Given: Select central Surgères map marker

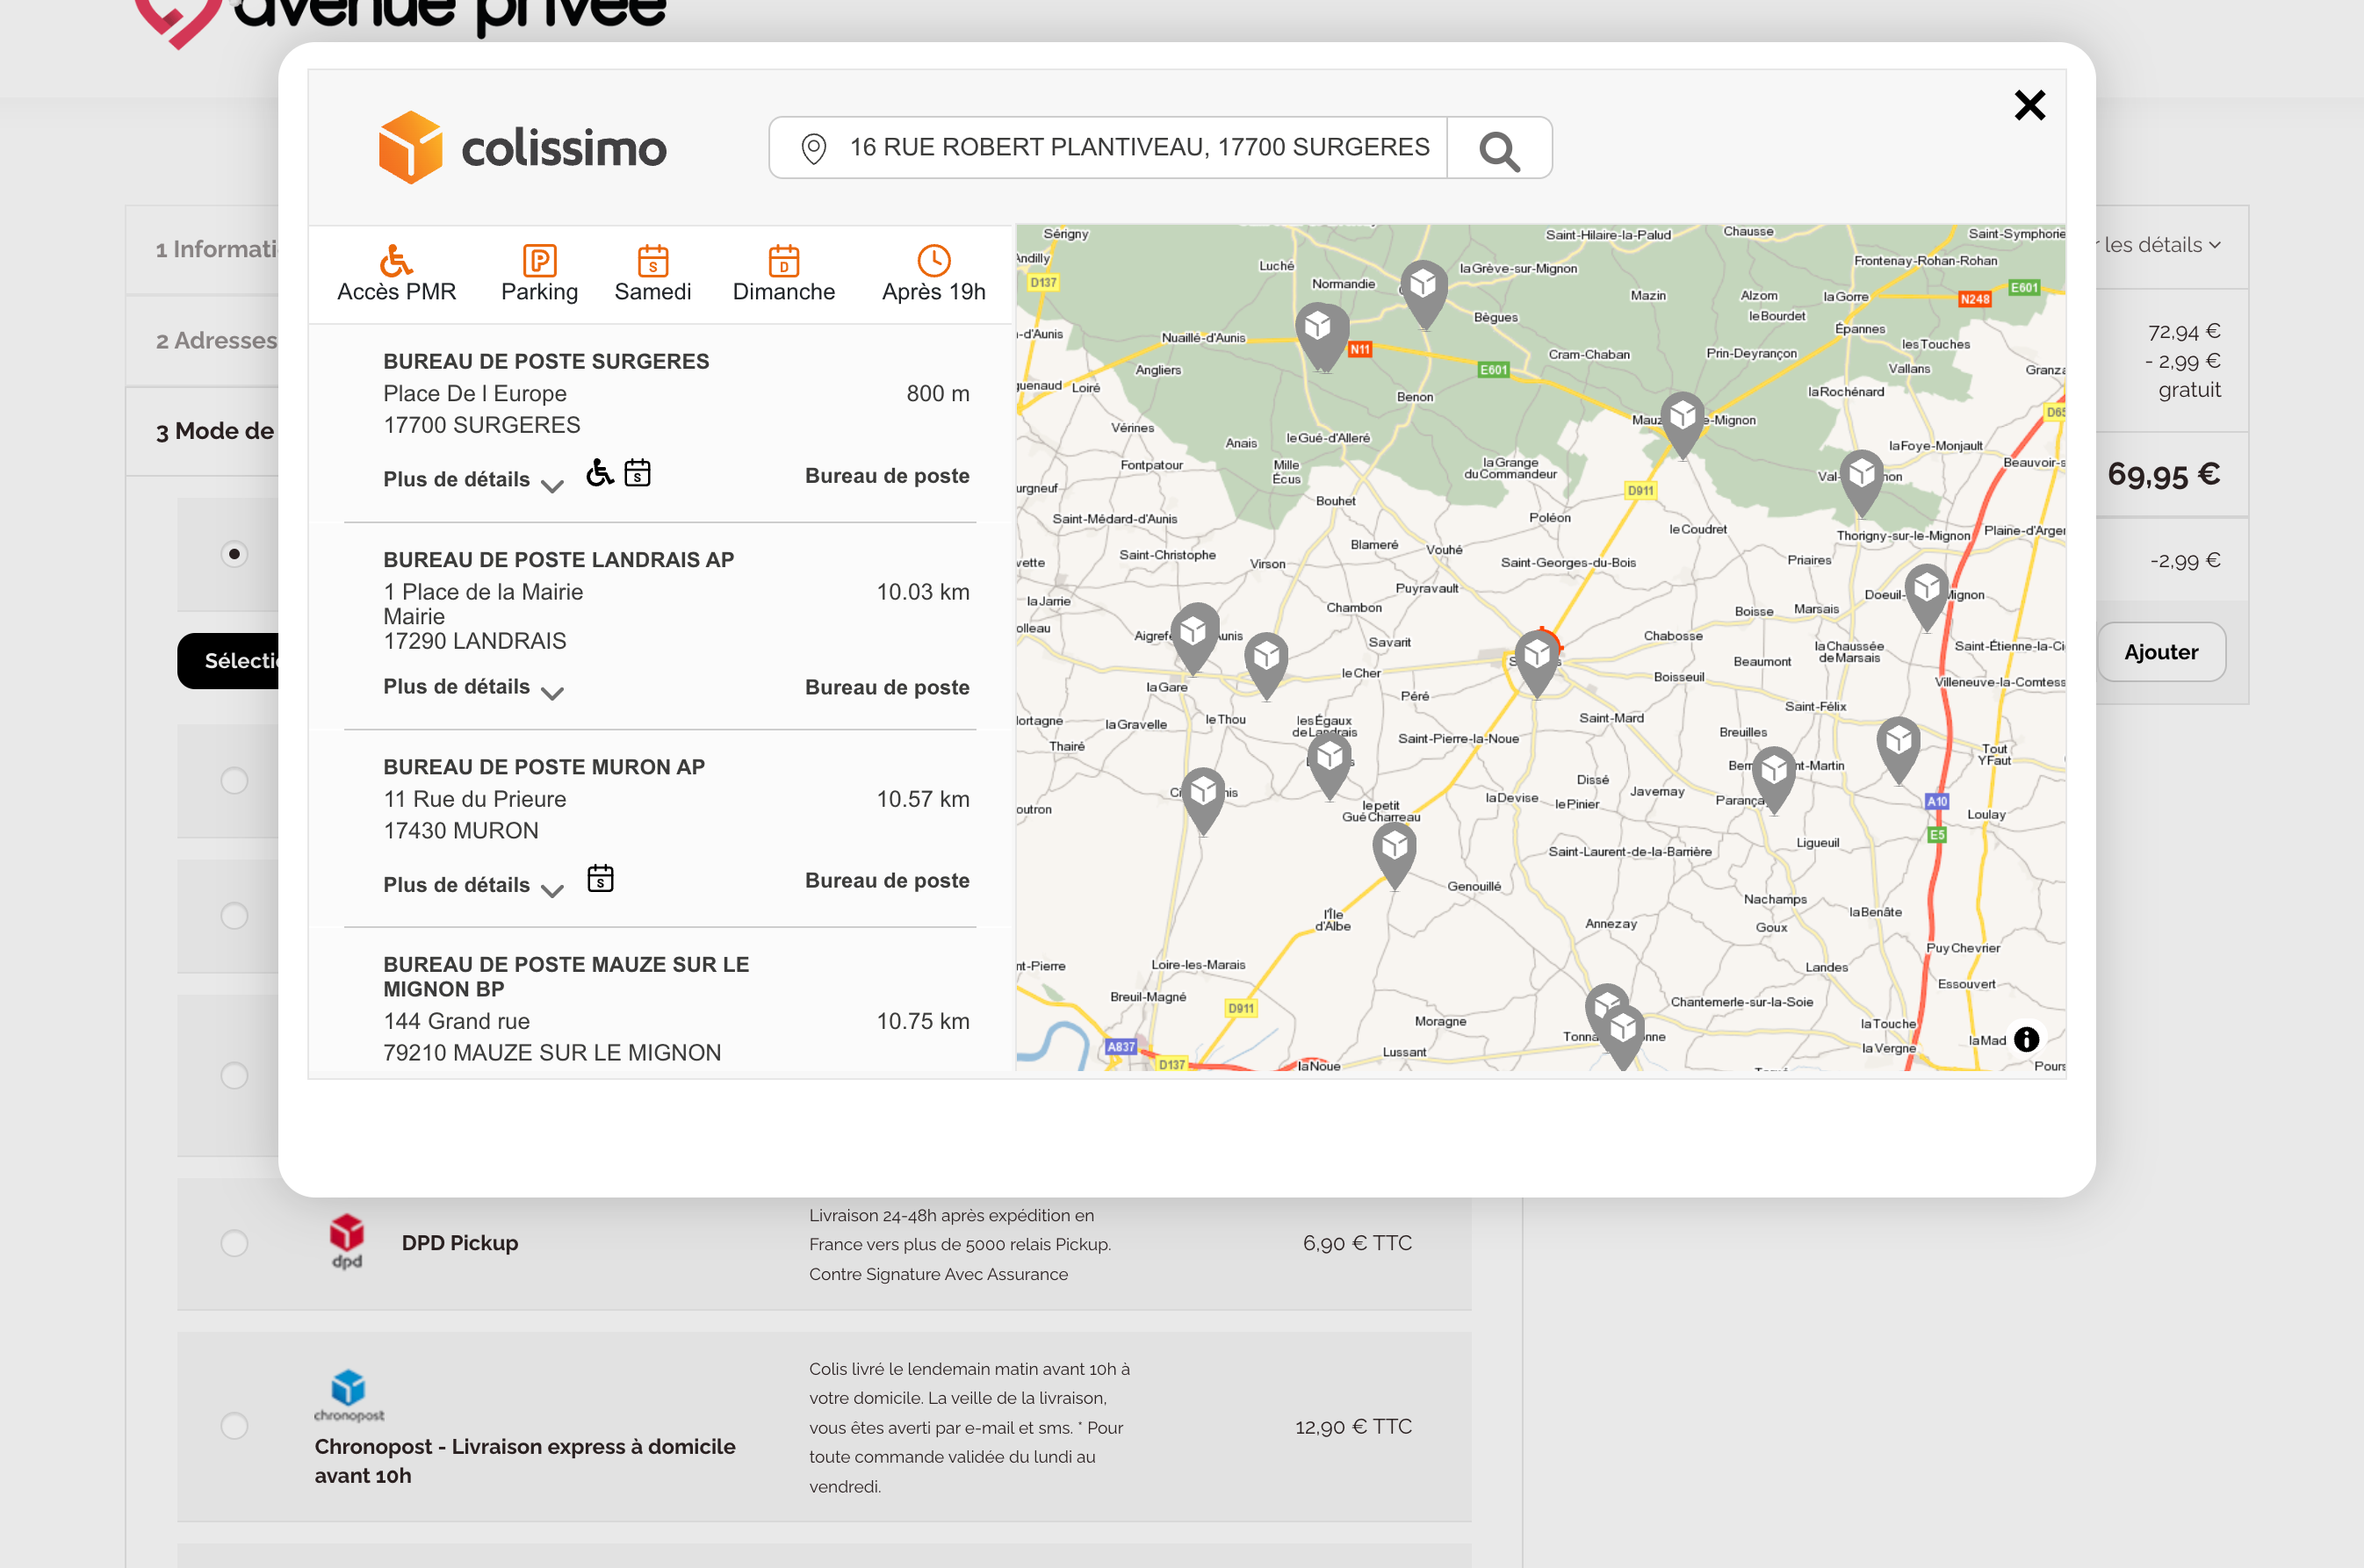Looking at the screenshot, I should coord(1537,663).
